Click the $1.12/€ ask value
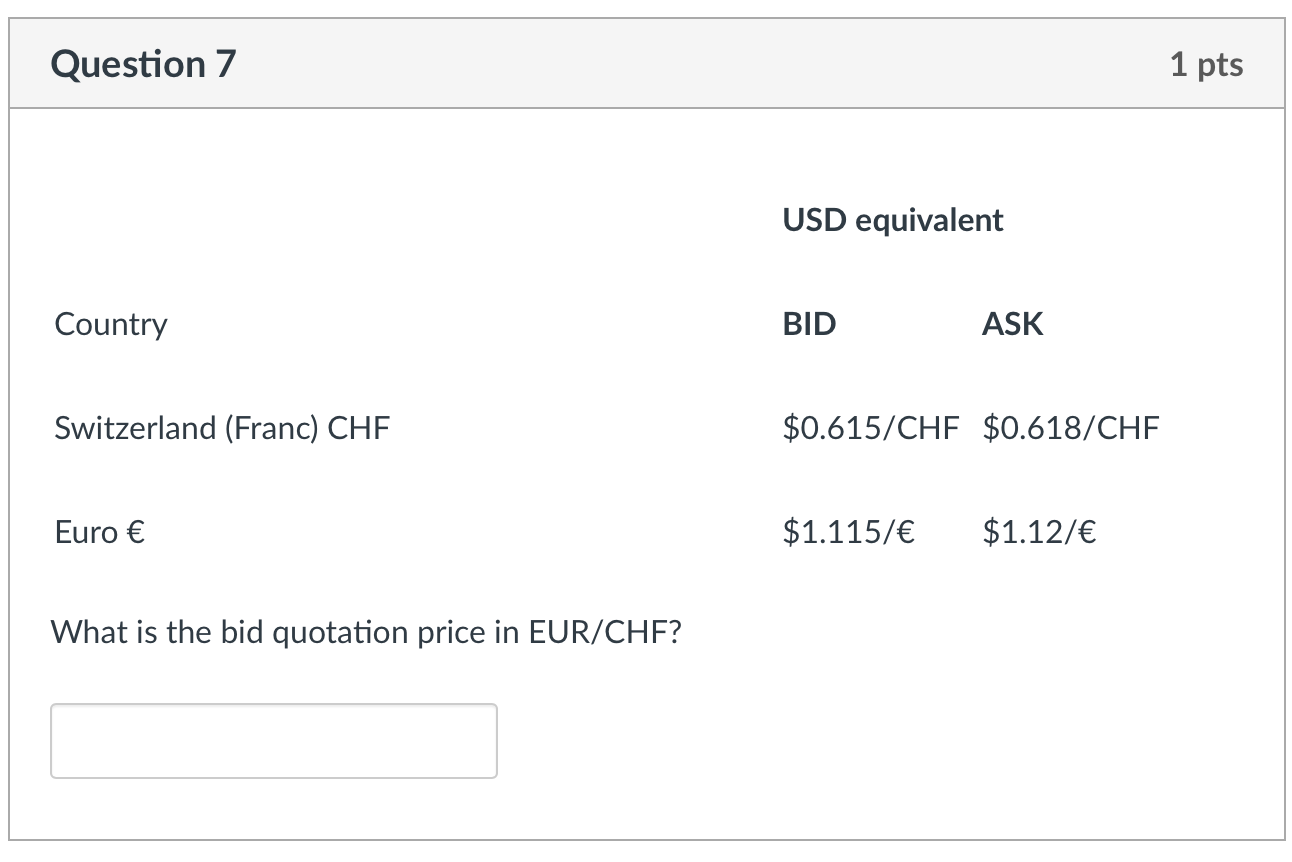 click(1039, 532)
